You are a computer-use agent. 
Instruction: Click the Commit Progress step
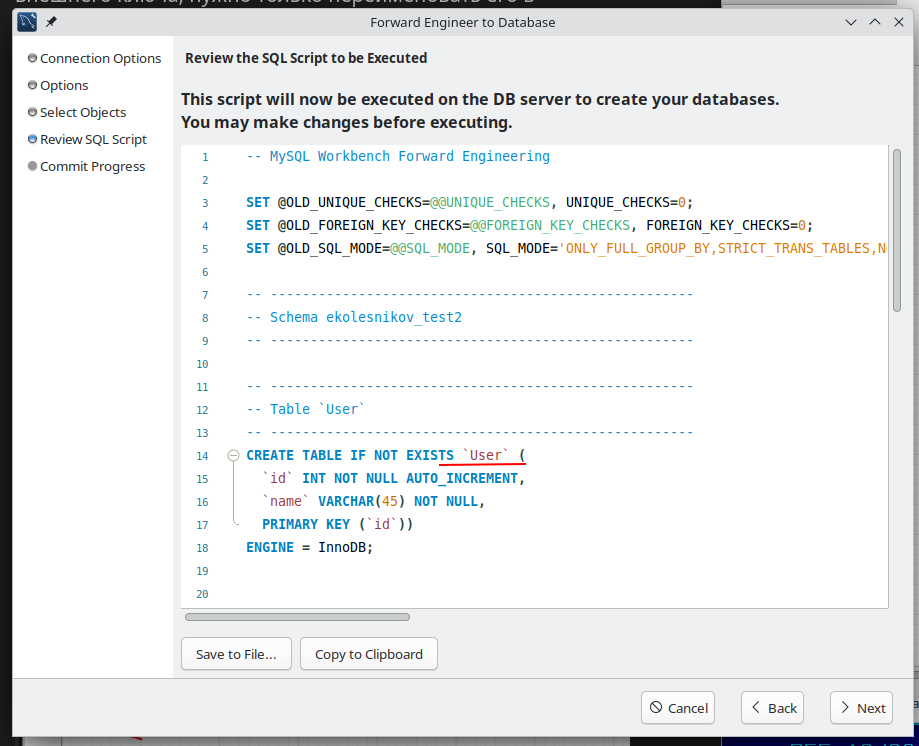point(92,167)
